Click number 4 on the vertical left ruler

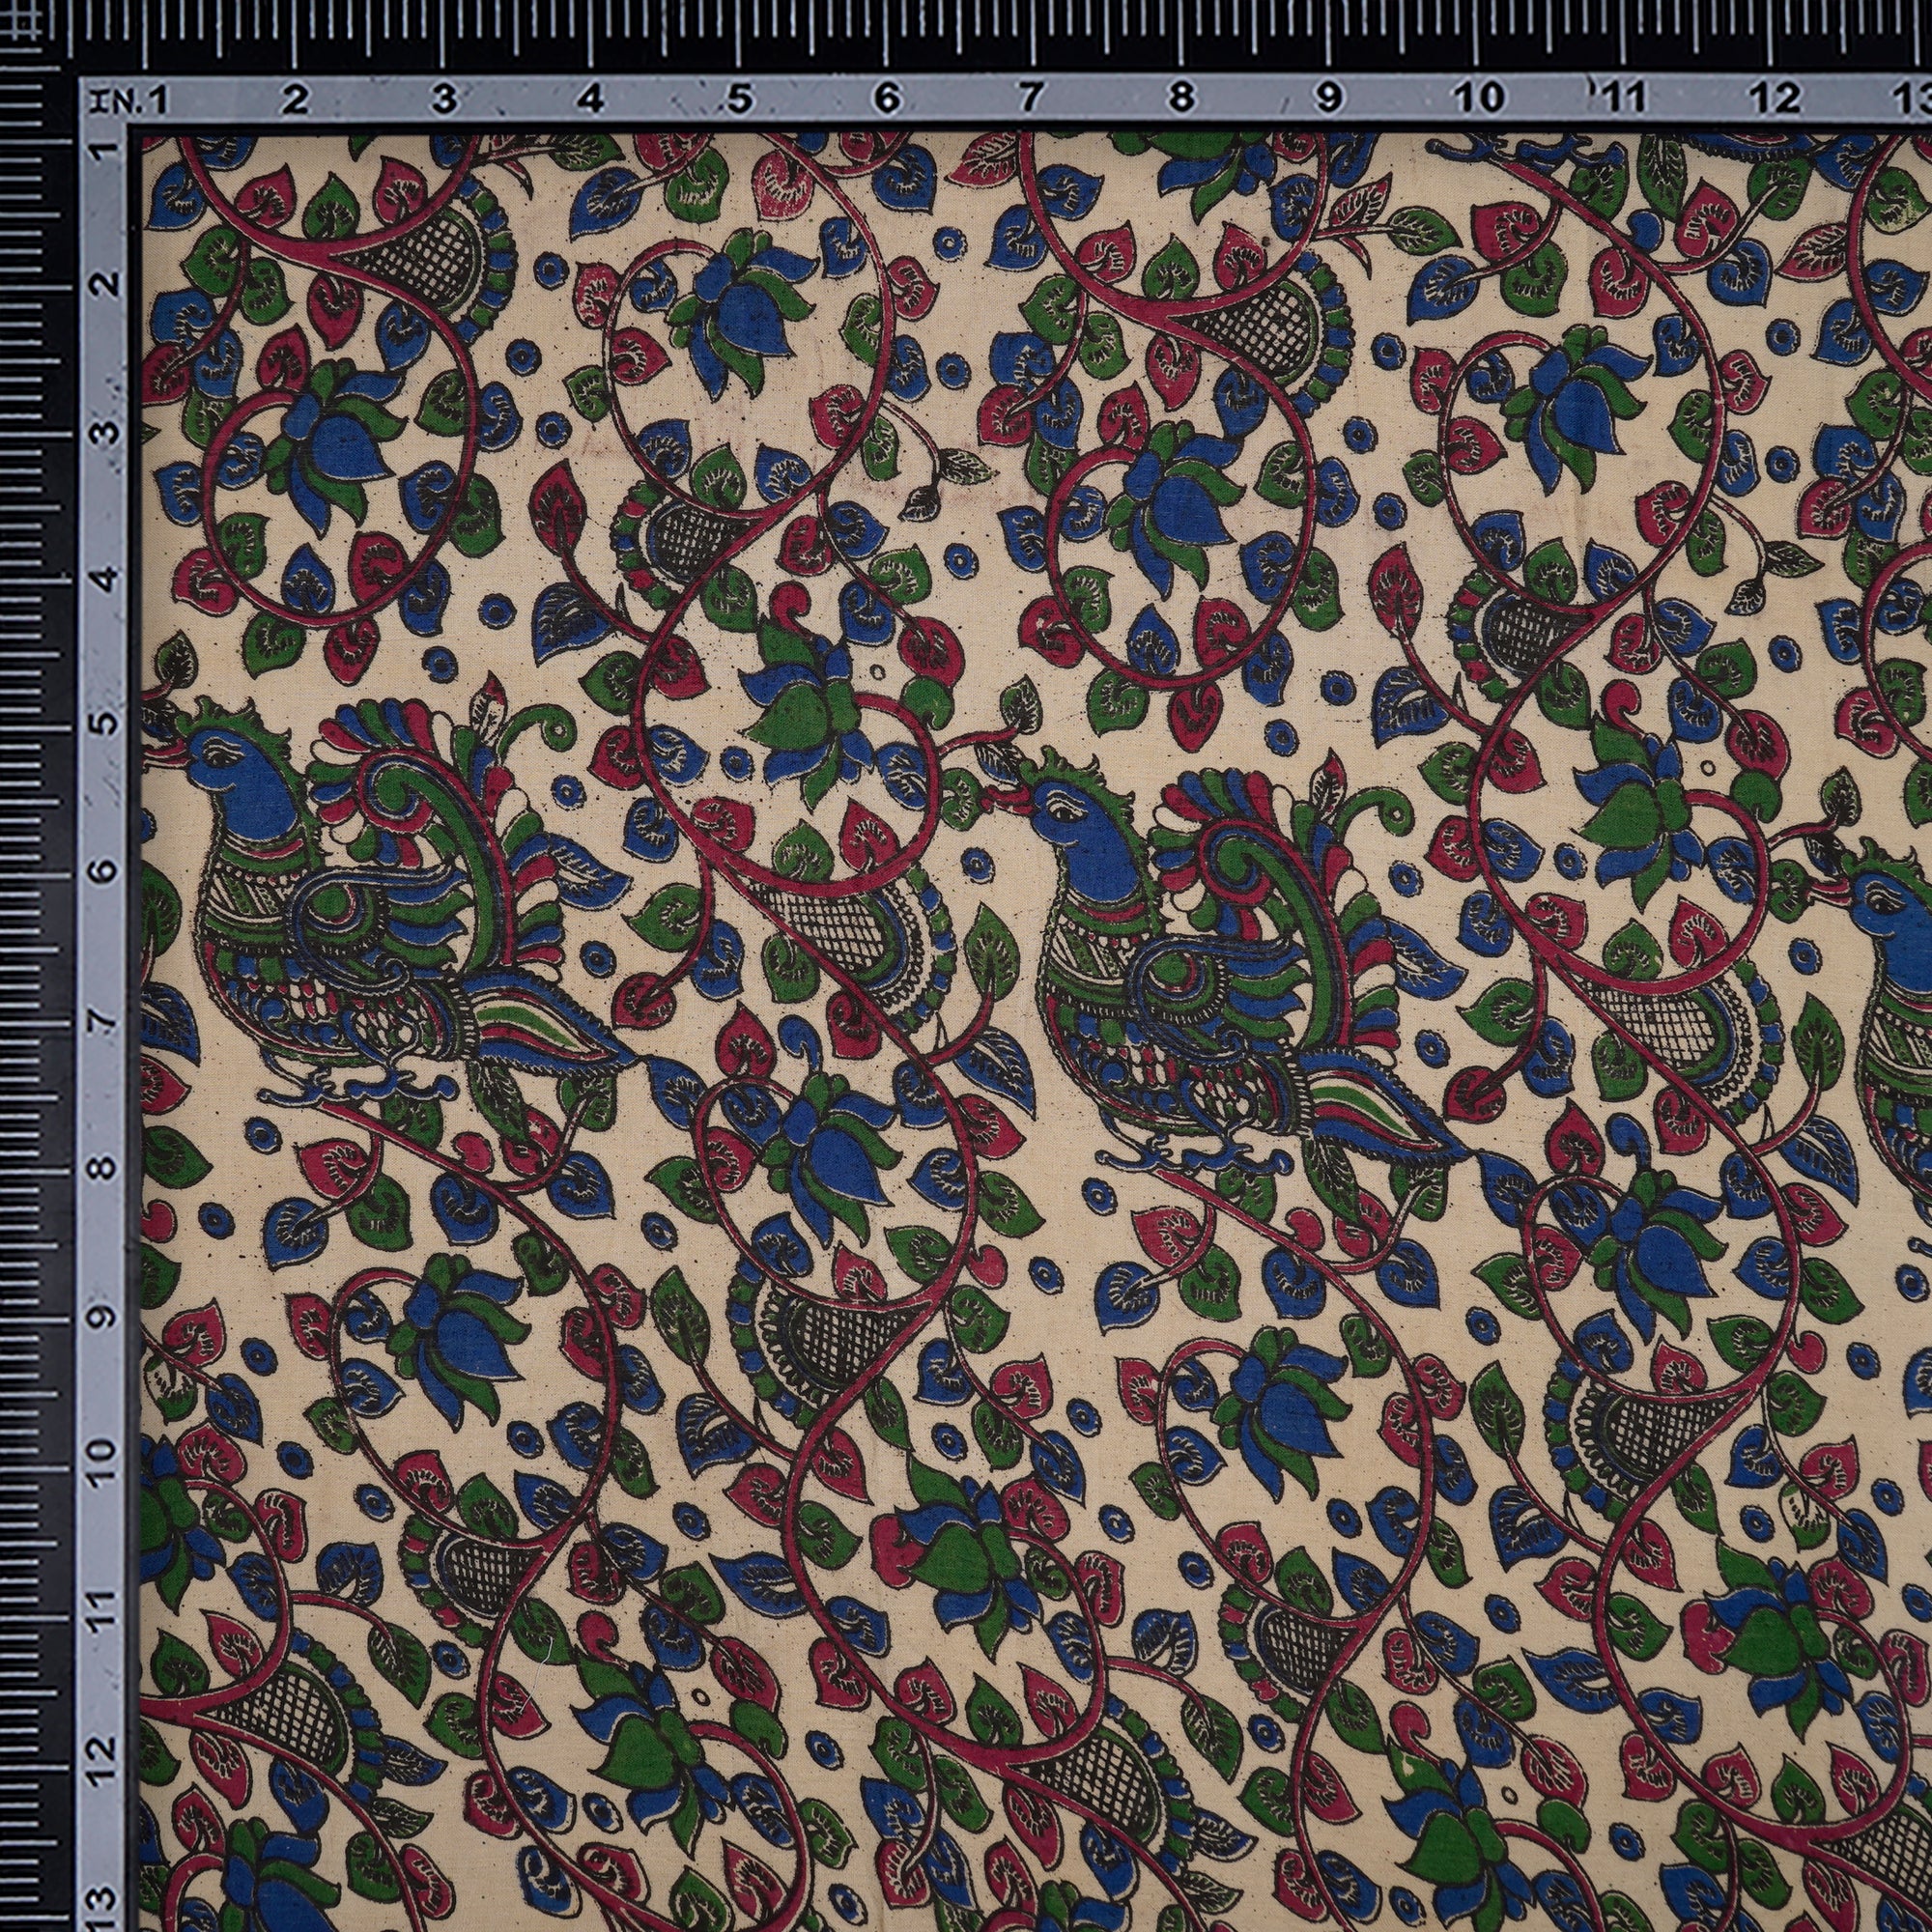tap(105, 579)
